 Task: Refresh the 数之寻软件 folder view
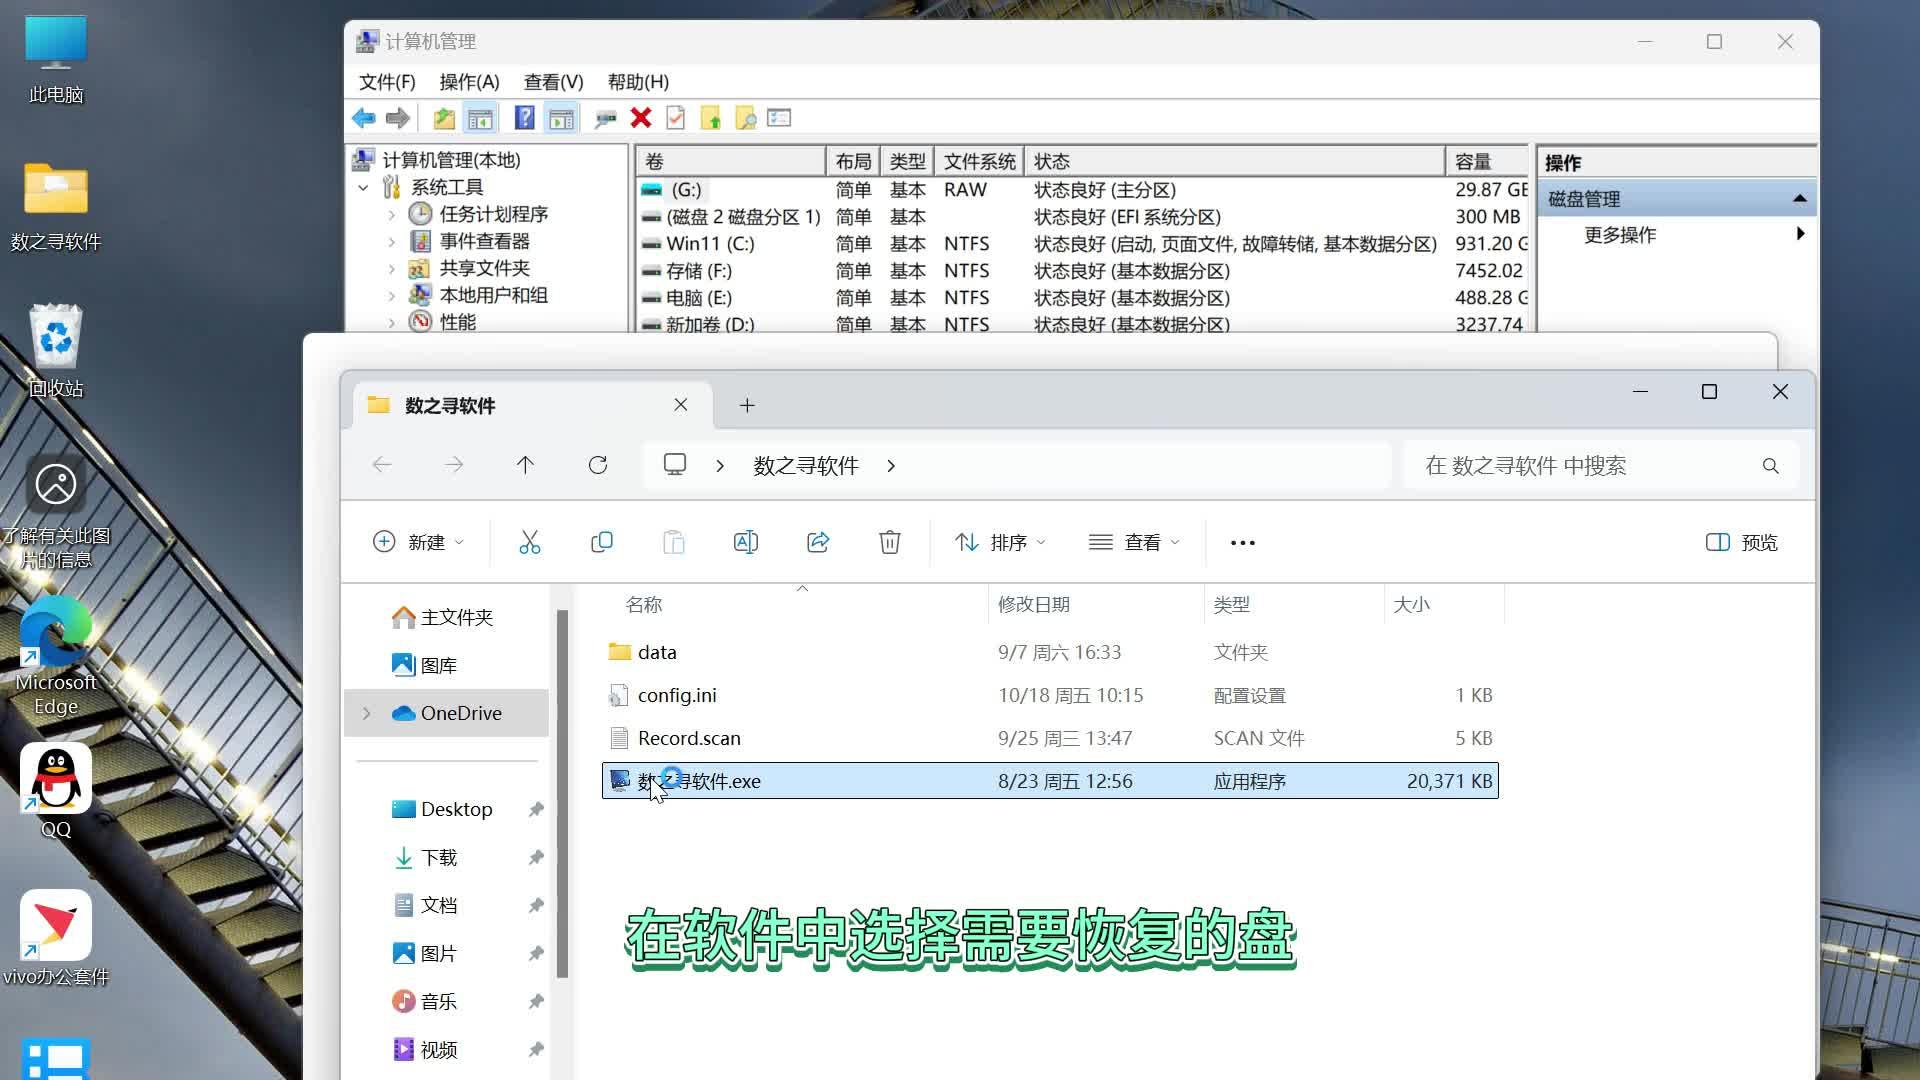[x=598, y=465]
